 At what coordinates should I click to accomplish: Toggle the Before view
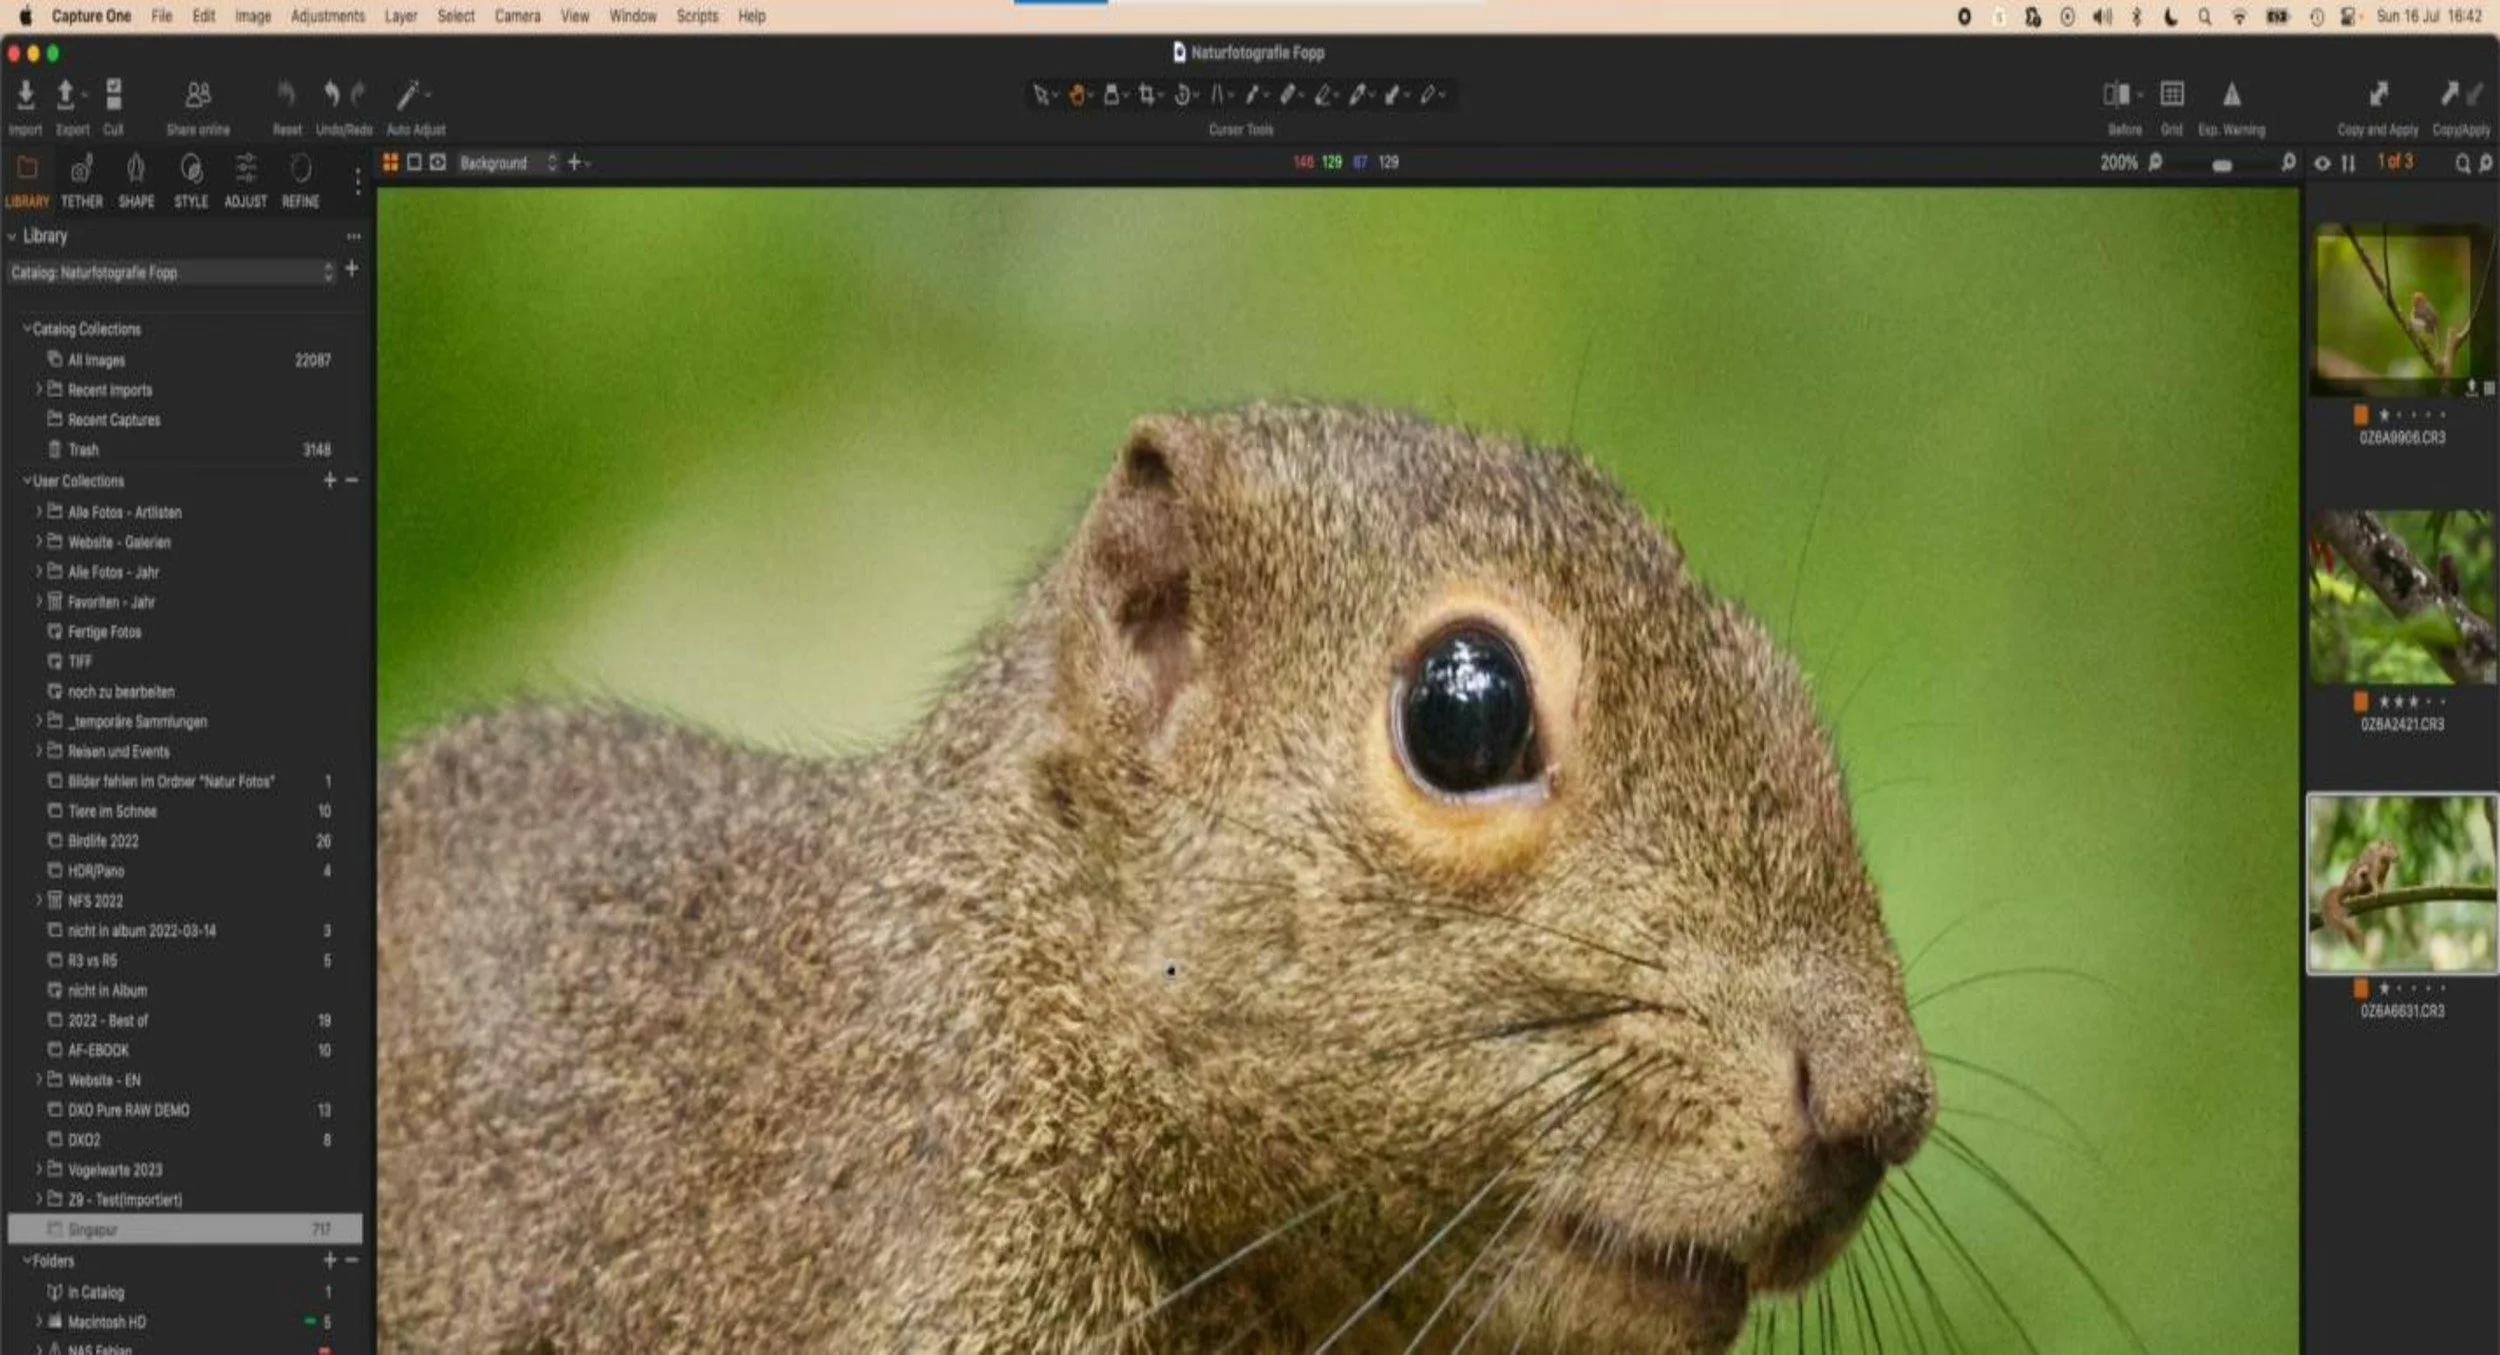click(2116, 95)
